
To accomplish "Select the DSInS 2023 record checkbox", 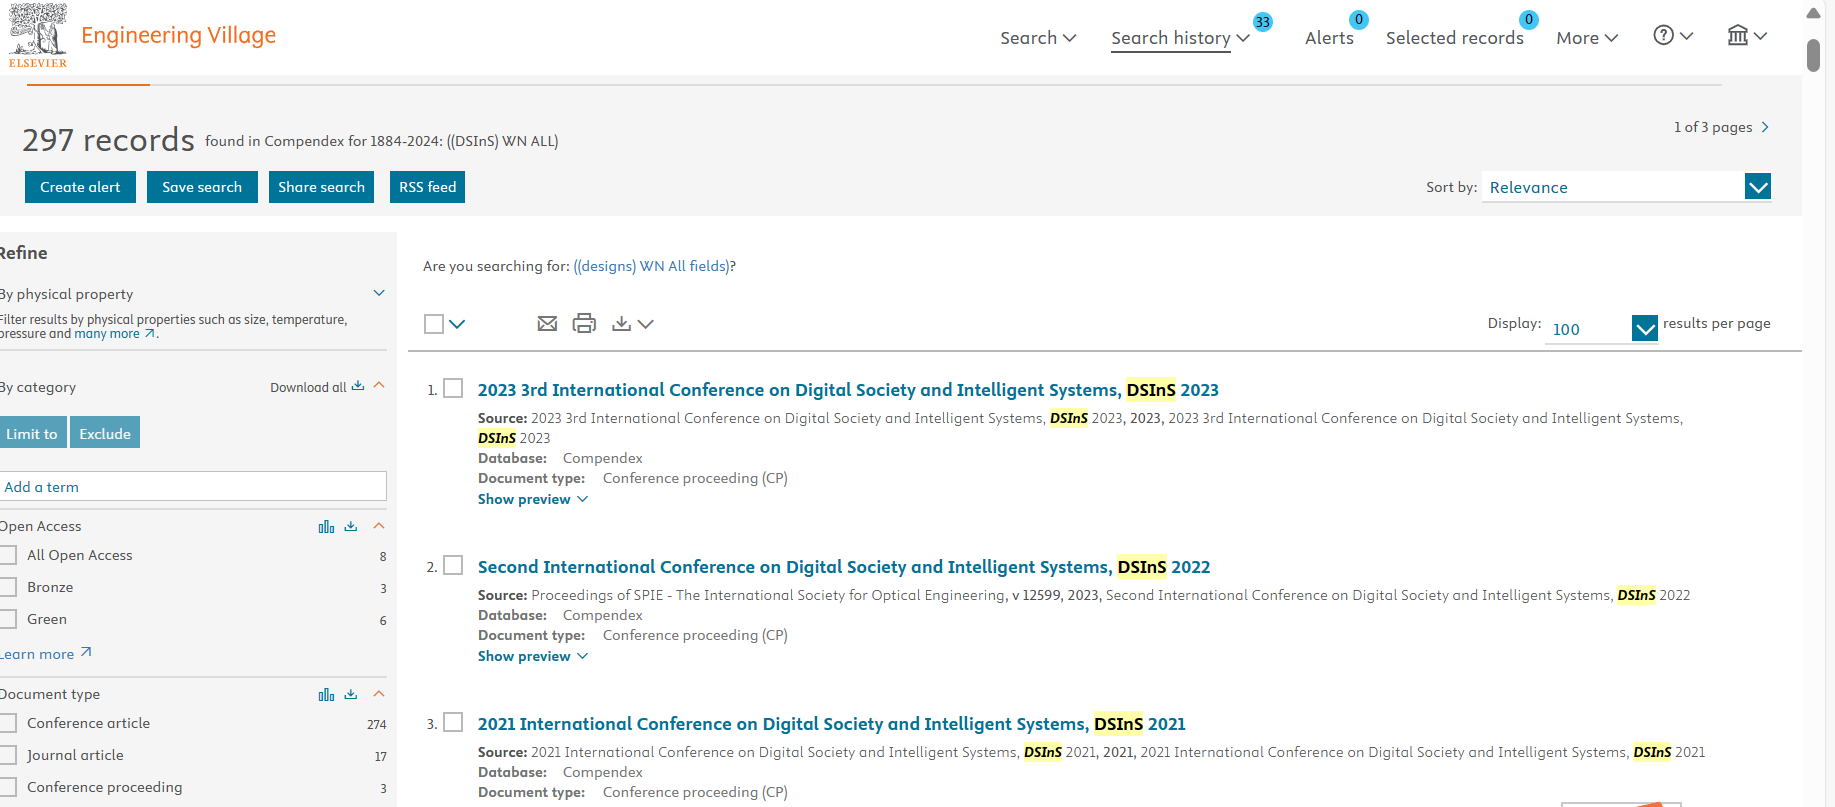I will click(453, 389).
